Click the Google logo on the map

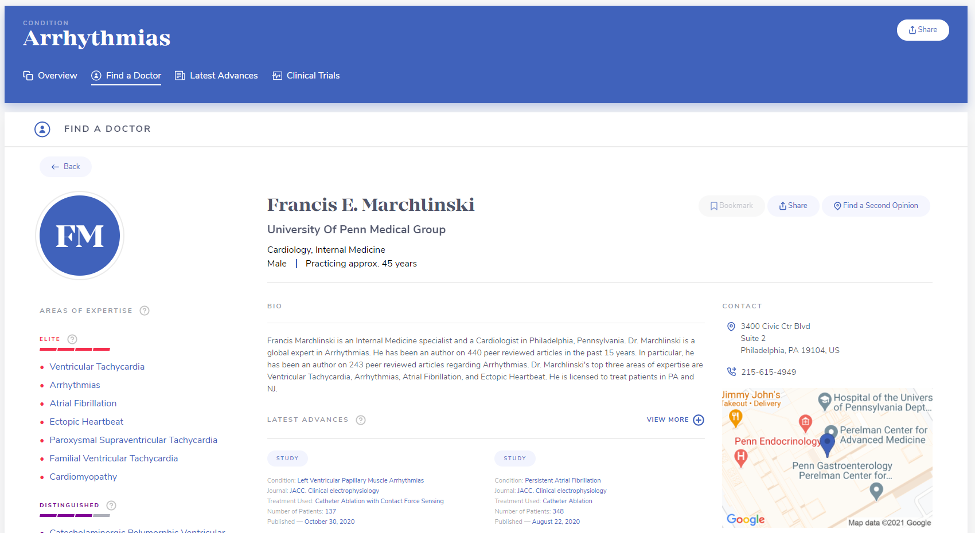pyautogui.click(x=745, y=519)
